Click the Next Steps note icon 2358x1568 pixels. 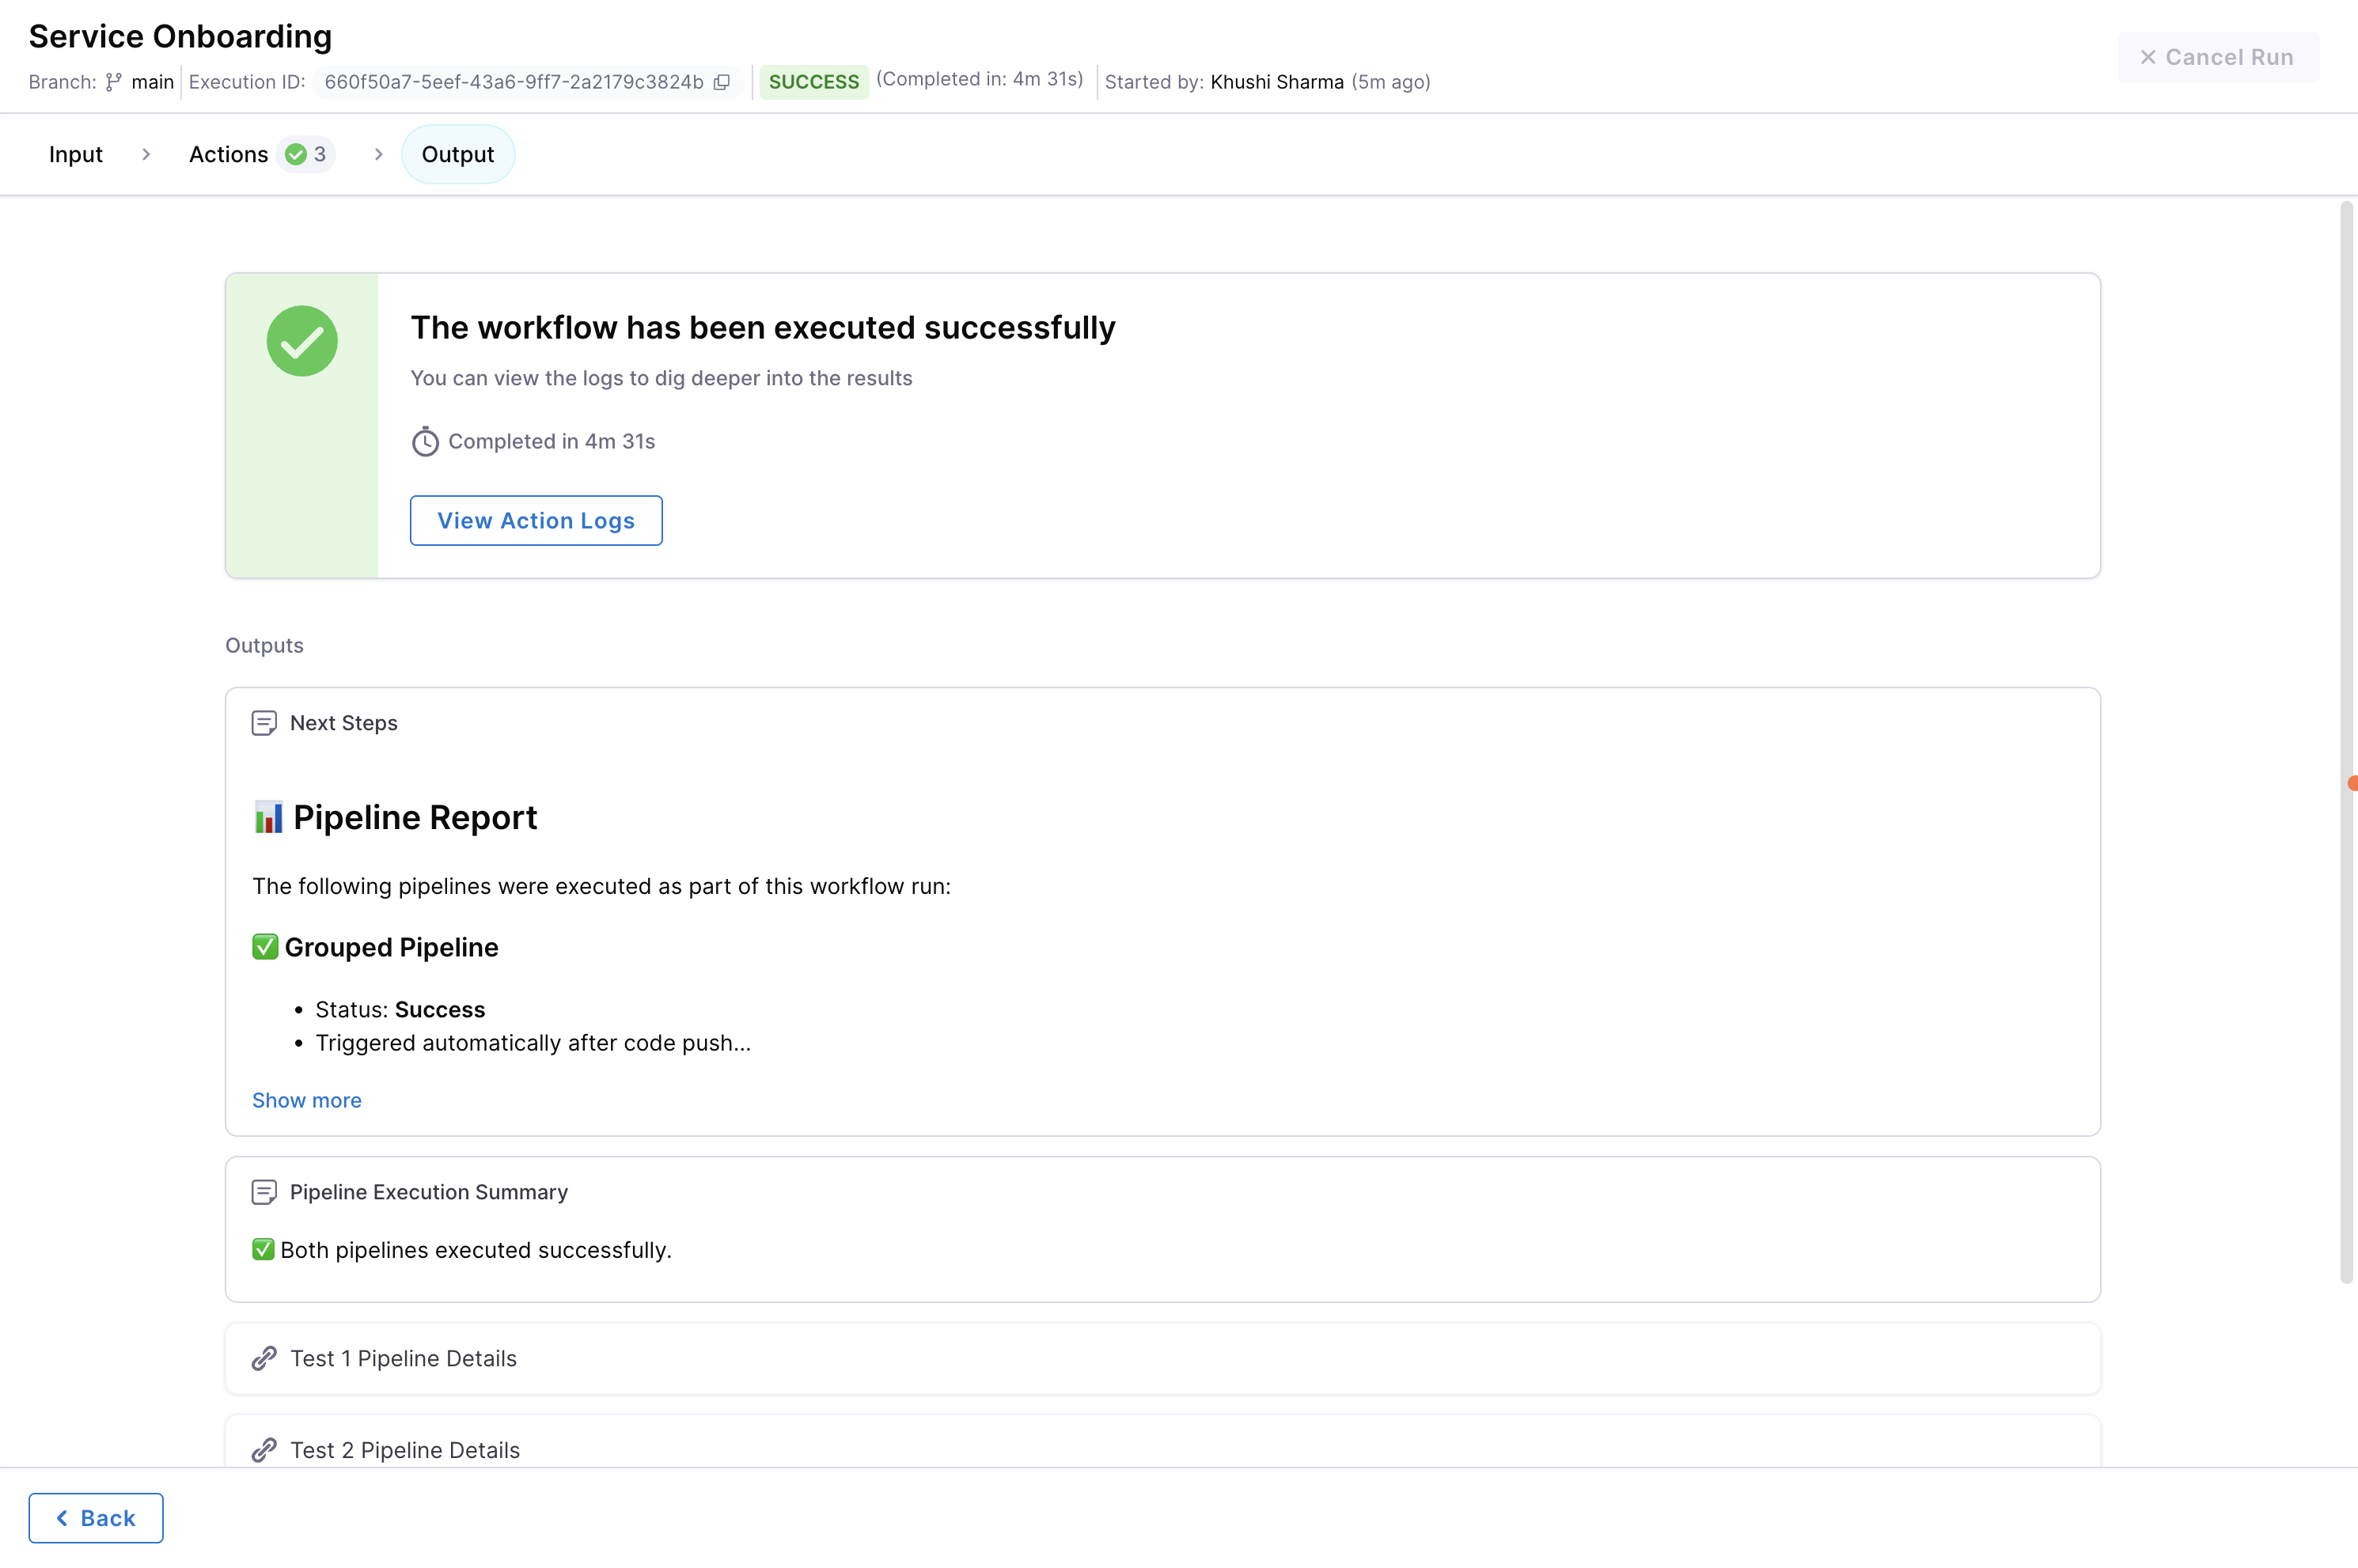click(264, 723)
